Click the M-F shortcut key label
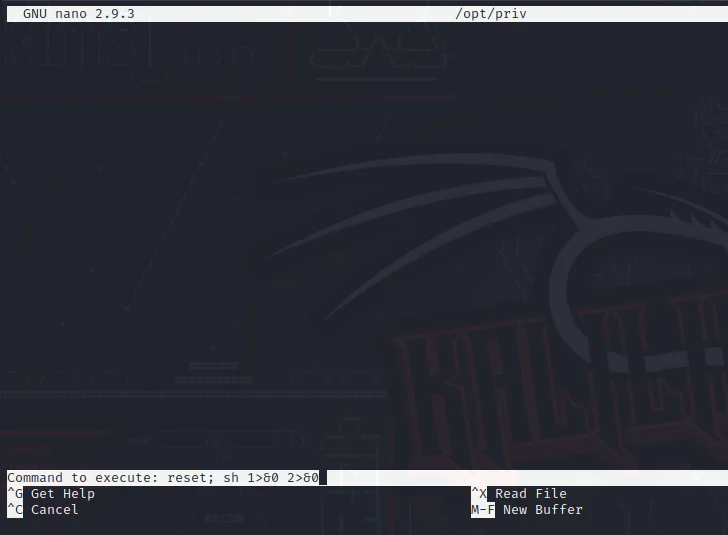Viewport: 728px width, 535px height. [483, 509]
